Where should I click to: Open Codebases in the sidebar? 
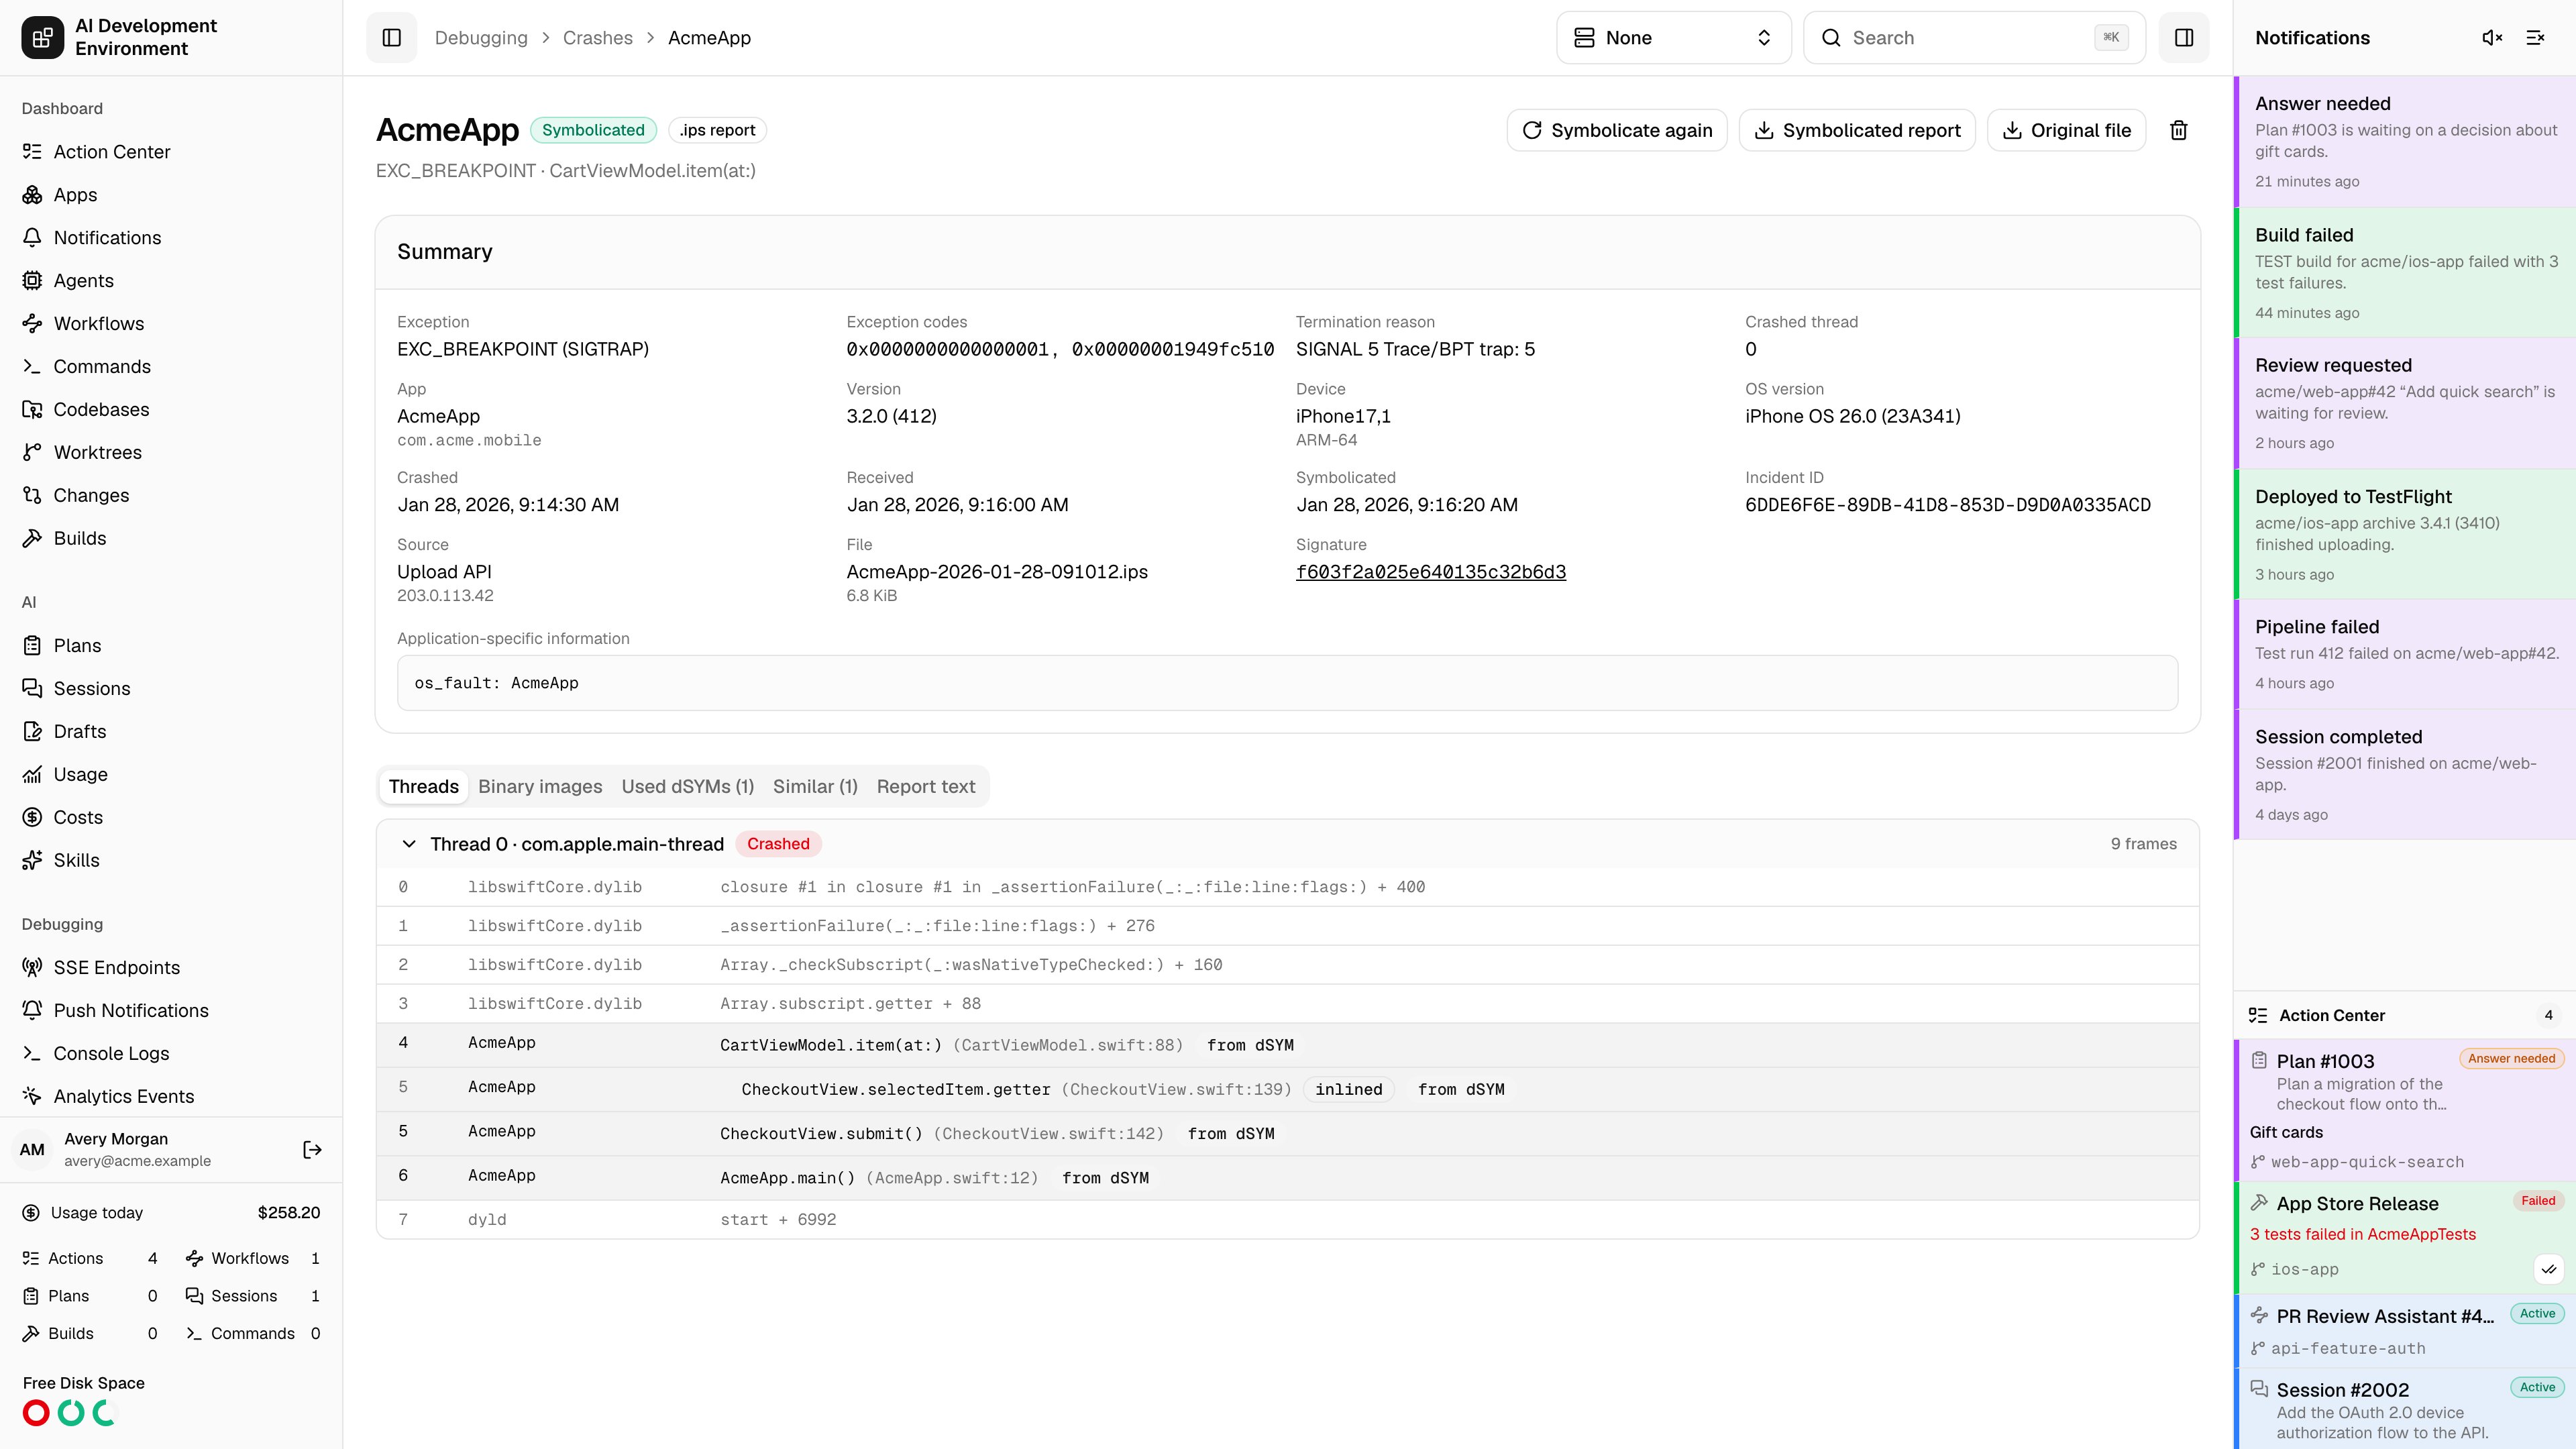coord(171,410)
